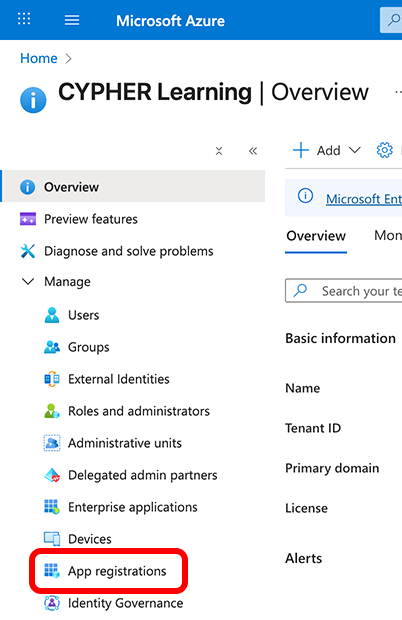The image size is (402, 620).
Task: Click the breadcrumb chevron after Home
Action: (69, 59)
